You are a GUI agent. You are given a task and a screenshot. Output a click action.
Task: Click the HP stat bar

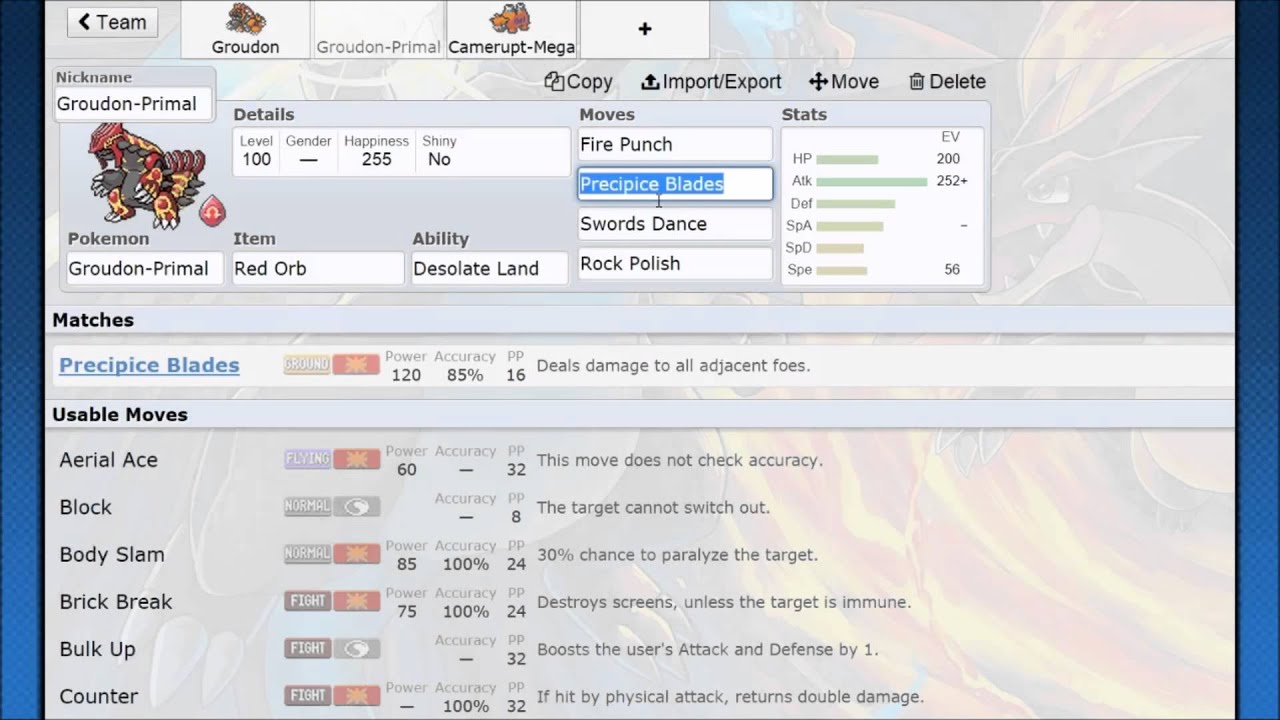point(847,159)
